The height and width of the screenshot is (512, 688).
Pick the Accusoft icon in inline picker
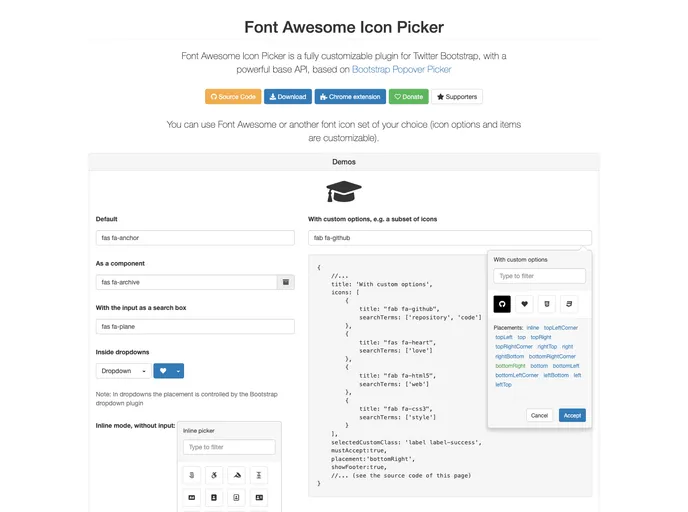237,475
